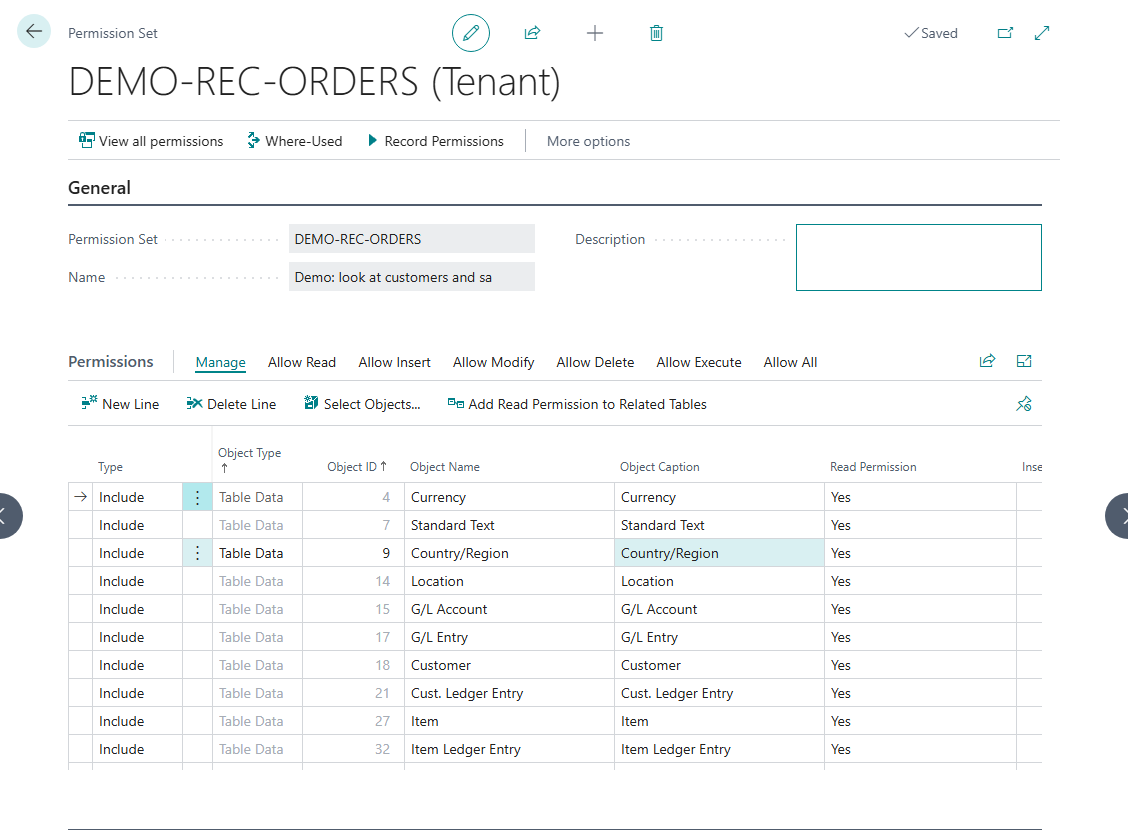Click Object Caption cell 'Item'

pyautogui.click(x=719, y=721)
